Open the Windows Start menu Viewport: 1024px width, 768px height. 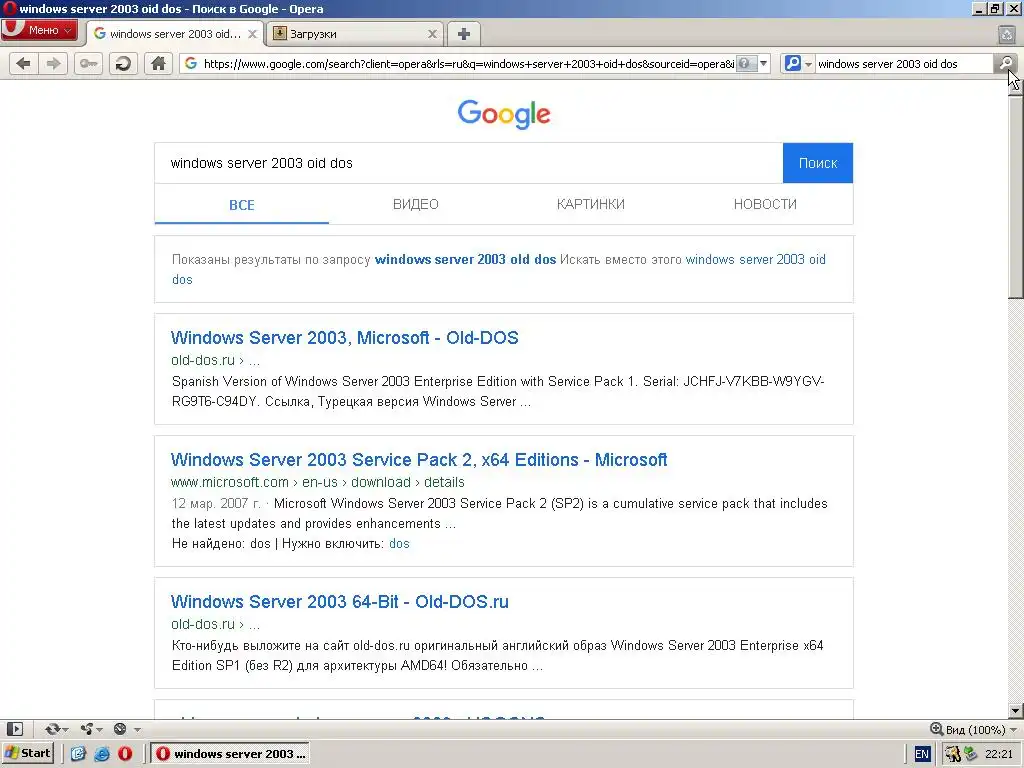[x=29, y=754]
